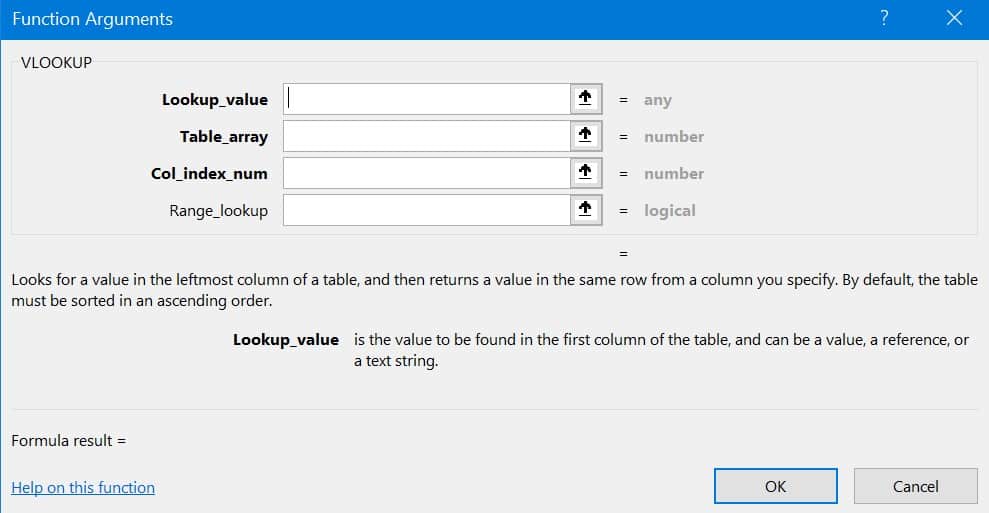This screenshot has width=989, height=513.
Task: Click the Table_array argument label
Action: click(224, 137)
